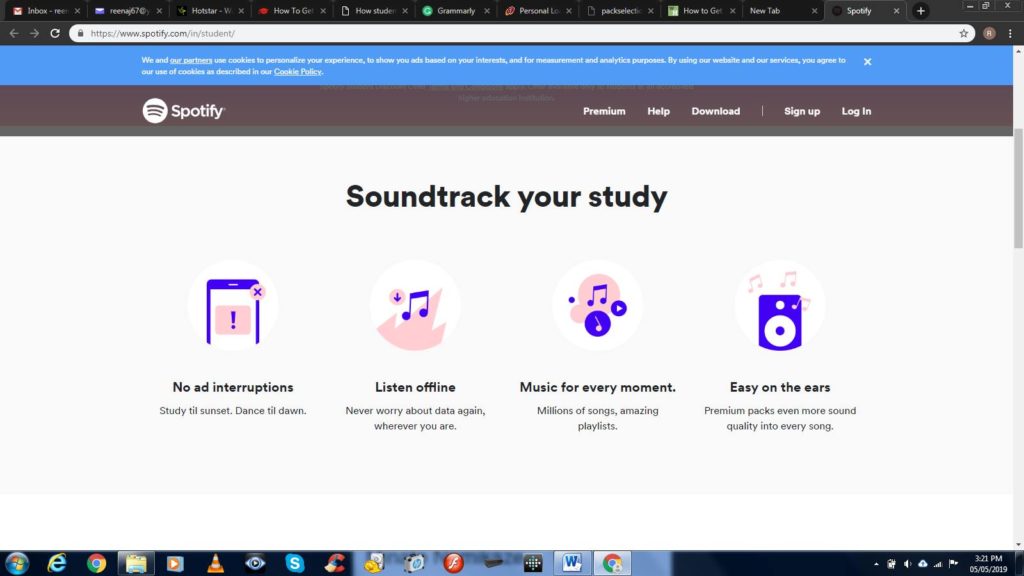1024x576 pixels.
Task: Click the scrollbar down arrow
Action: (x=1018, y=545)
